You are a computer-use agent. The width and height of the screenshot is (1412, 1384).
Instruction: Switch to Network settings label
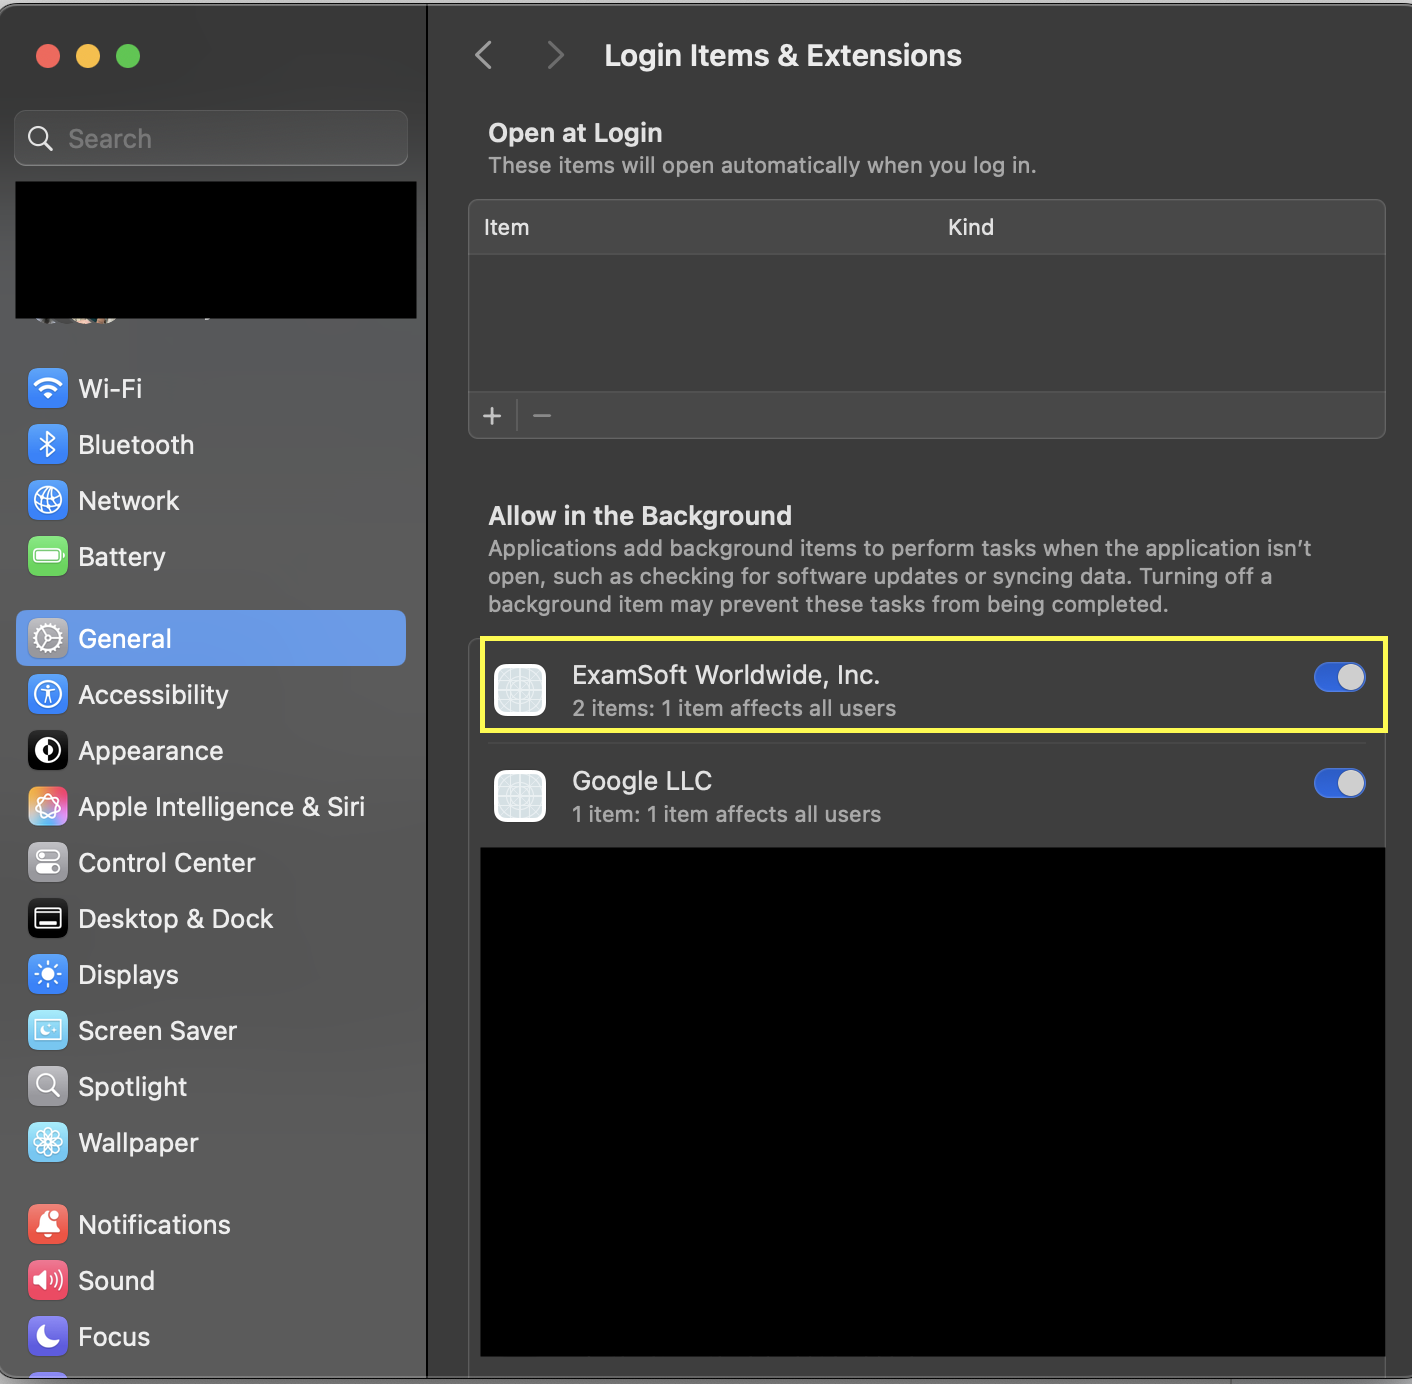pyautogui.click(x=129, y=500)
